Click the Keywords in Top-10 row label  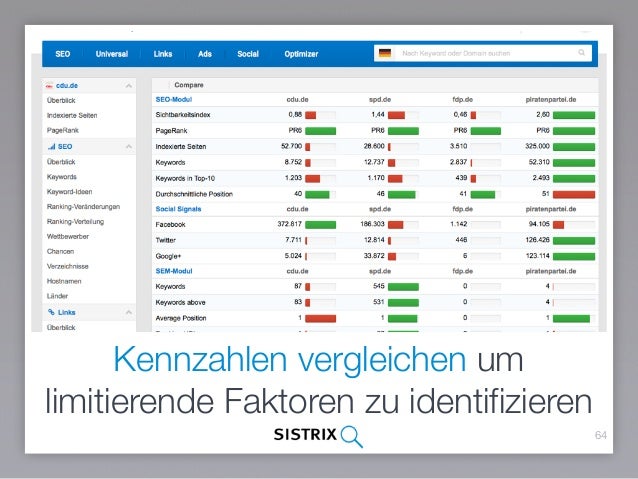point(185,178)
